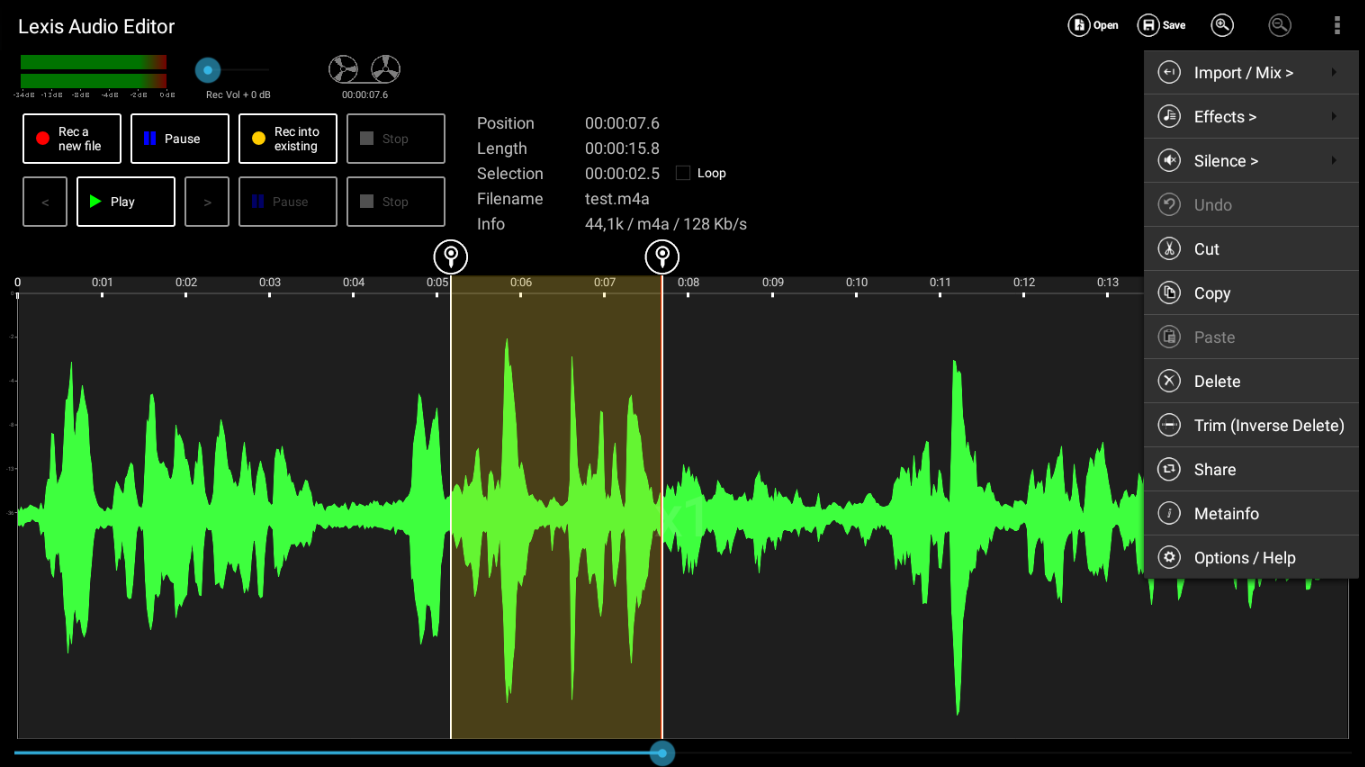Open Metainfo menu entry
The image size is (1365, 767).
point(1251,513)
